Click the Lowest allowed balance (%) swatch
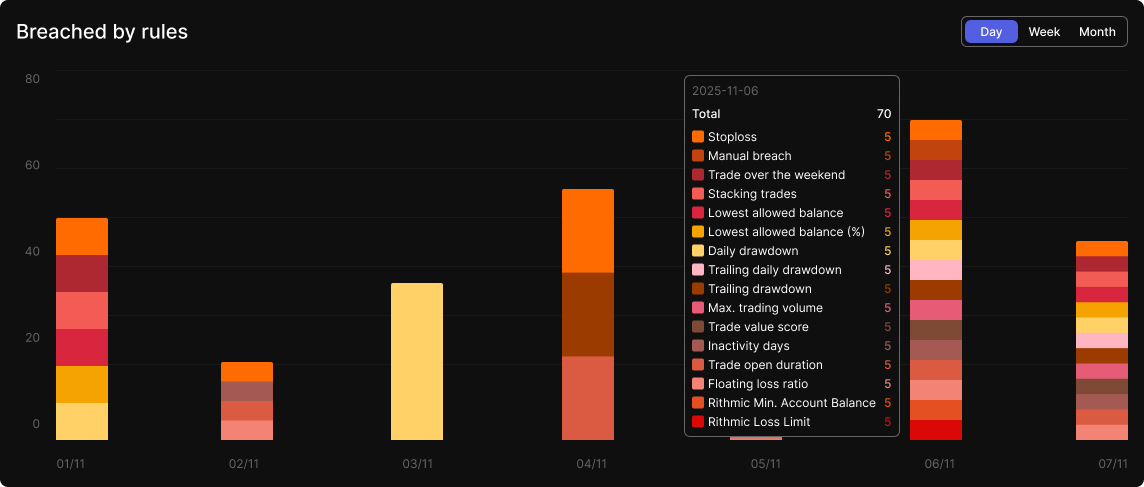Screen dimensions: 1144x487 (698, 232)
